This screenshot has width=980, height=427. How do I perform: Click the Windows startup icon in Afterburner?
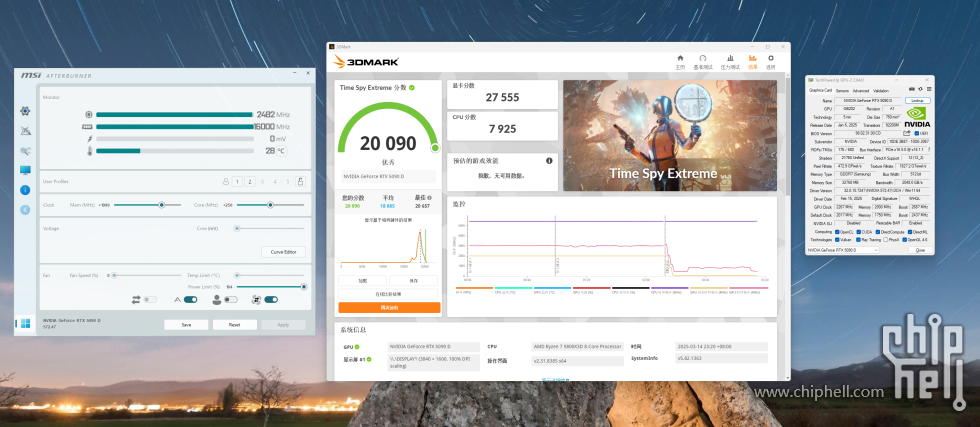[25, 323]
